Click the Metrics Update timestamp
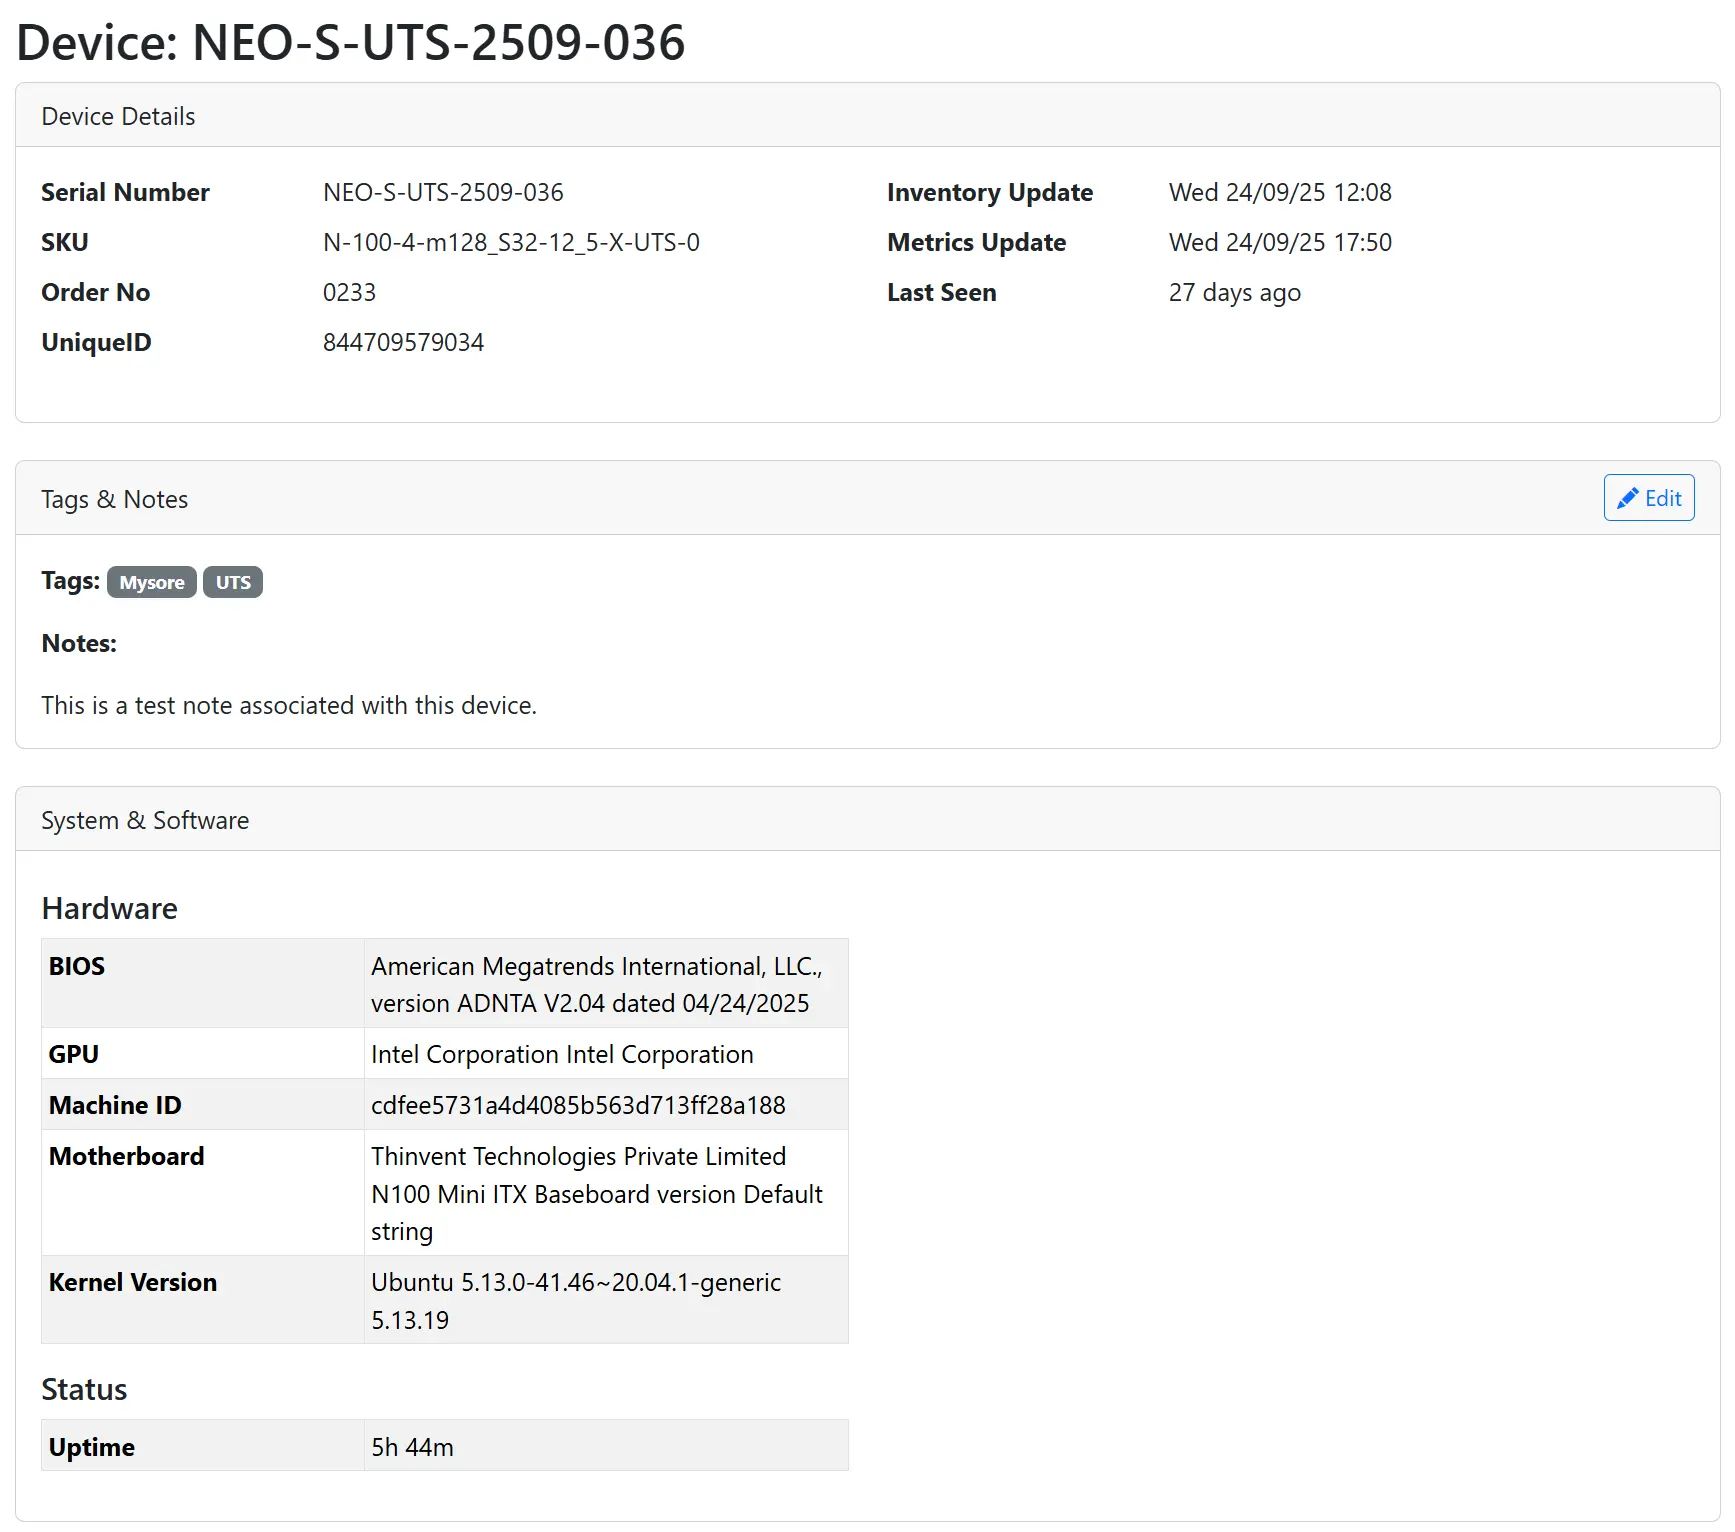The image size is (1735, 1532). (1280, 242)
